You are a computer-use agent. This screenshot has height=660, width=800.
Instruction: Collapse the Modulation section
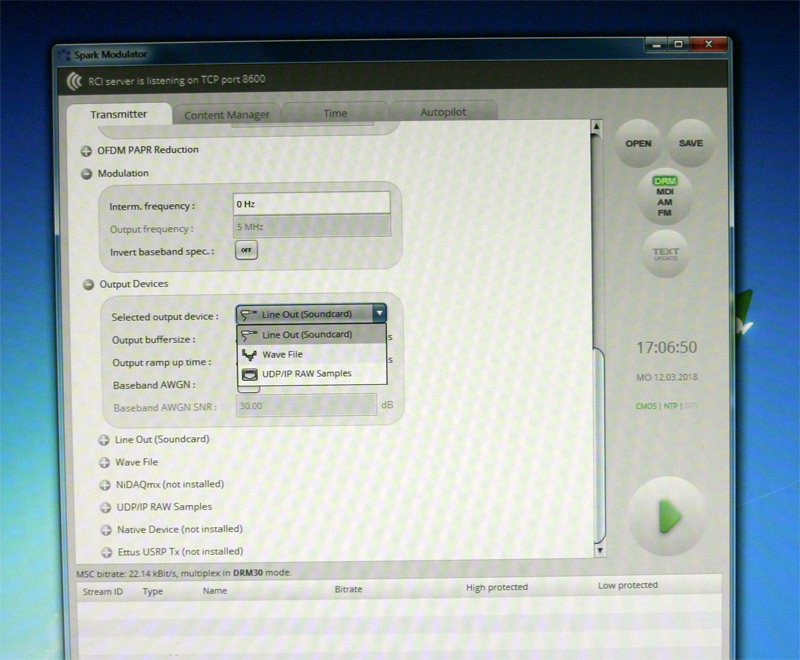coord(87,174)
